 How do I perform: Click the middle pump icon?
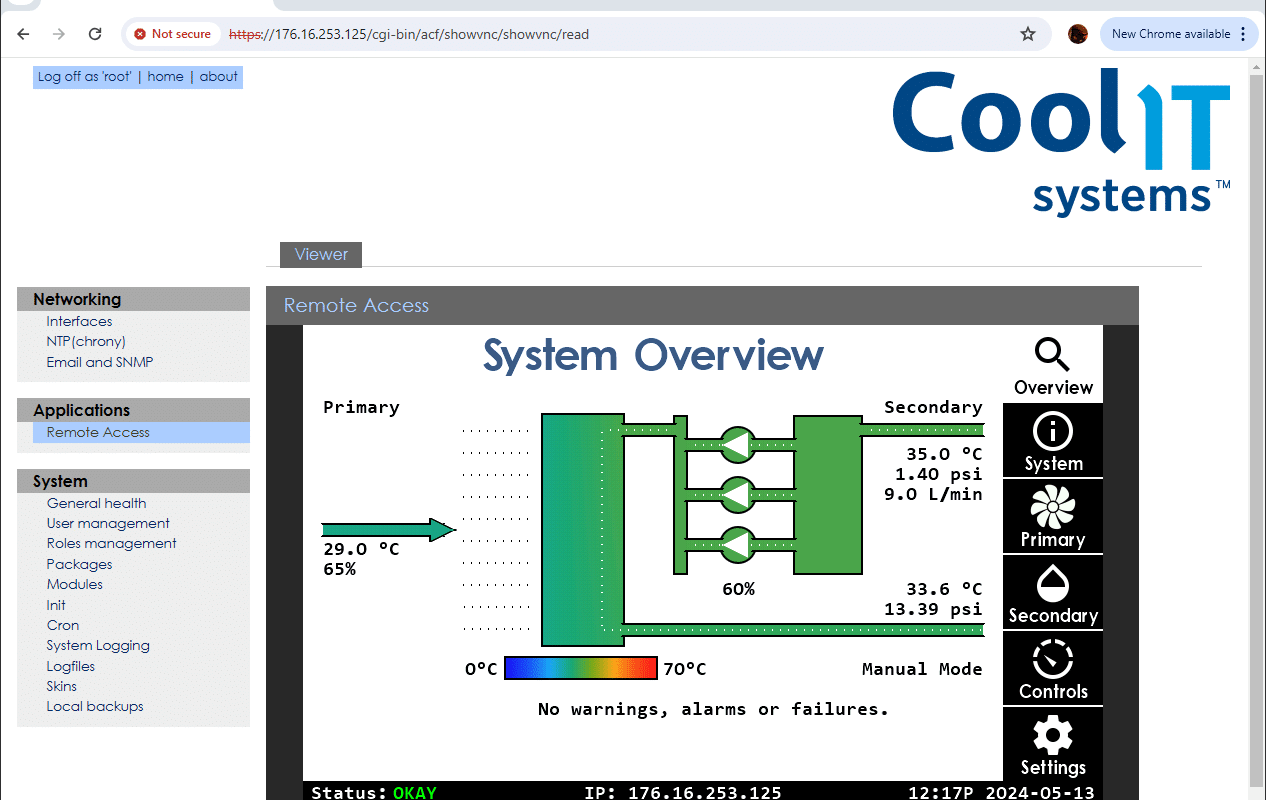point(737,494)
